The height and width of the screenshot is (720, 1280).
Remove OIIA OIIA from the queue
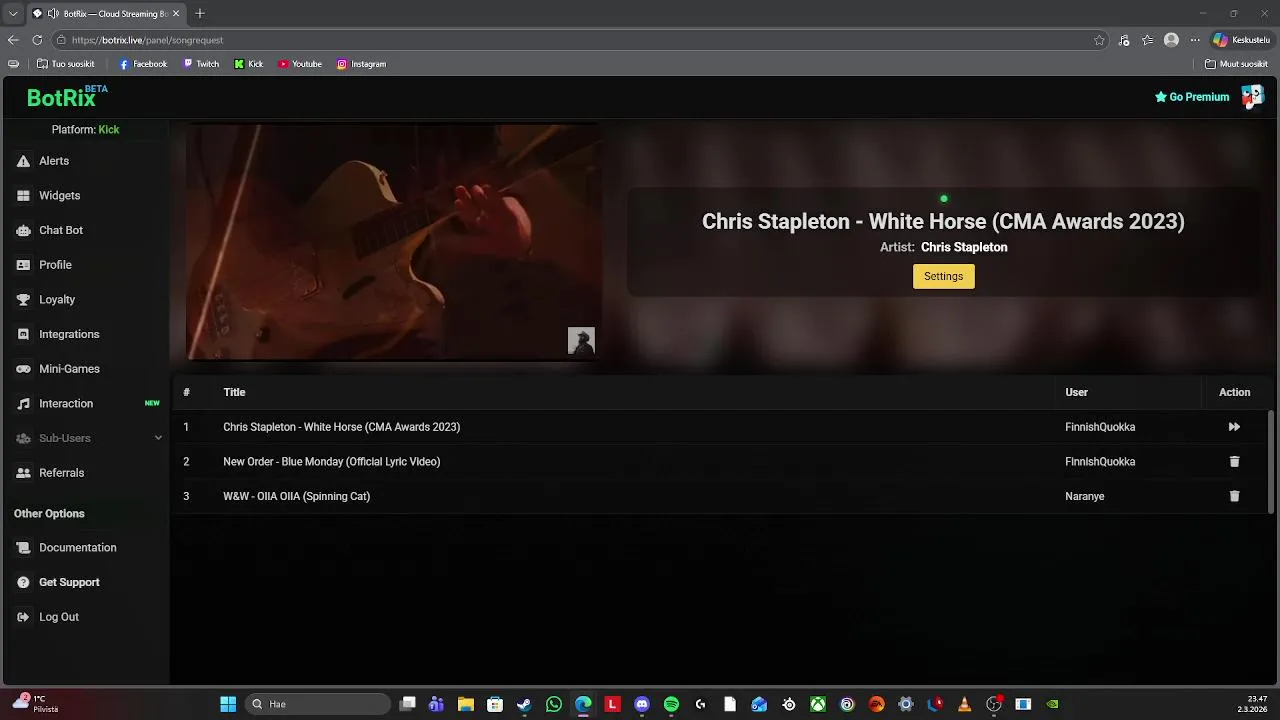[1234, 496]
